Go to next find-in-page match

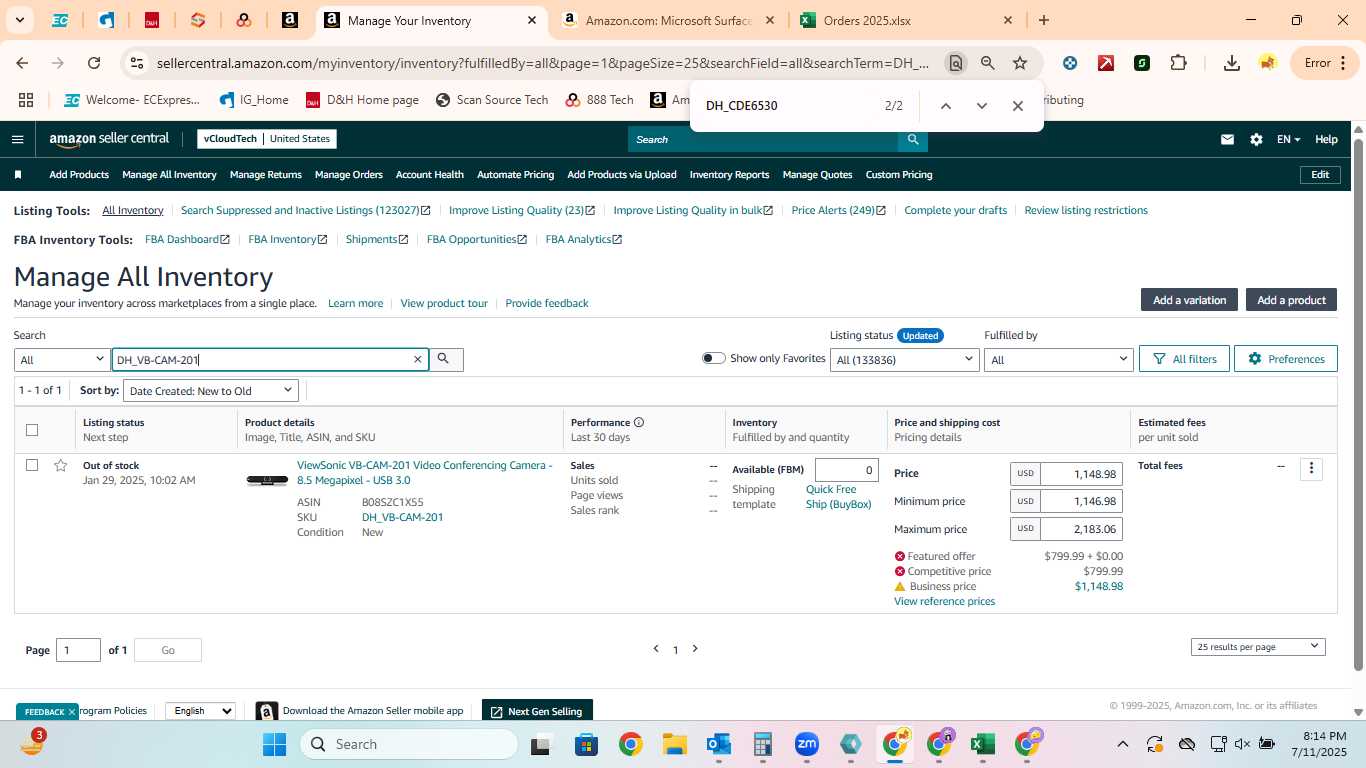(x=981, y=105)
